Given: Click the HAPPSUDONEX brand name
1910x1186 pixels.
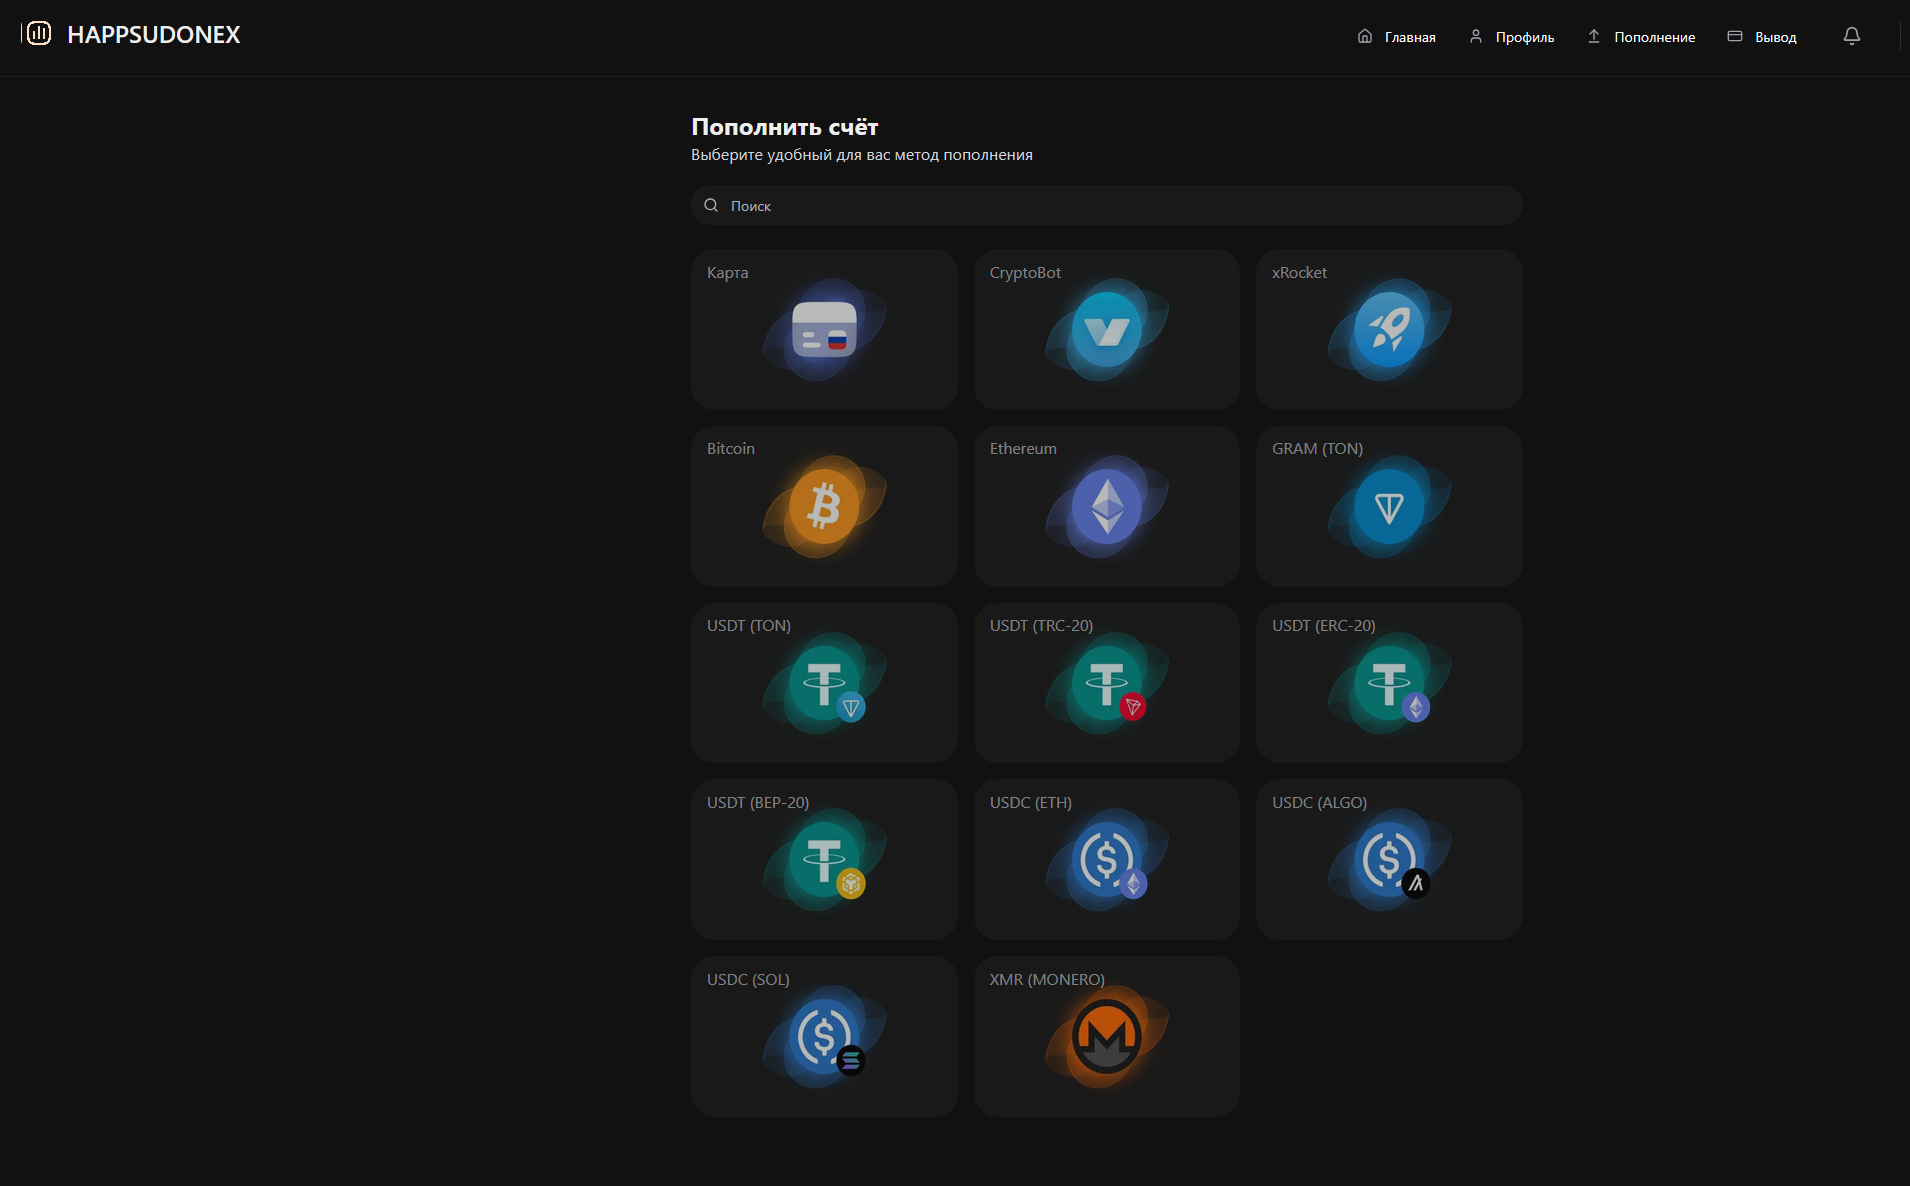Looking at the screenshot, I should coord(154,35).
